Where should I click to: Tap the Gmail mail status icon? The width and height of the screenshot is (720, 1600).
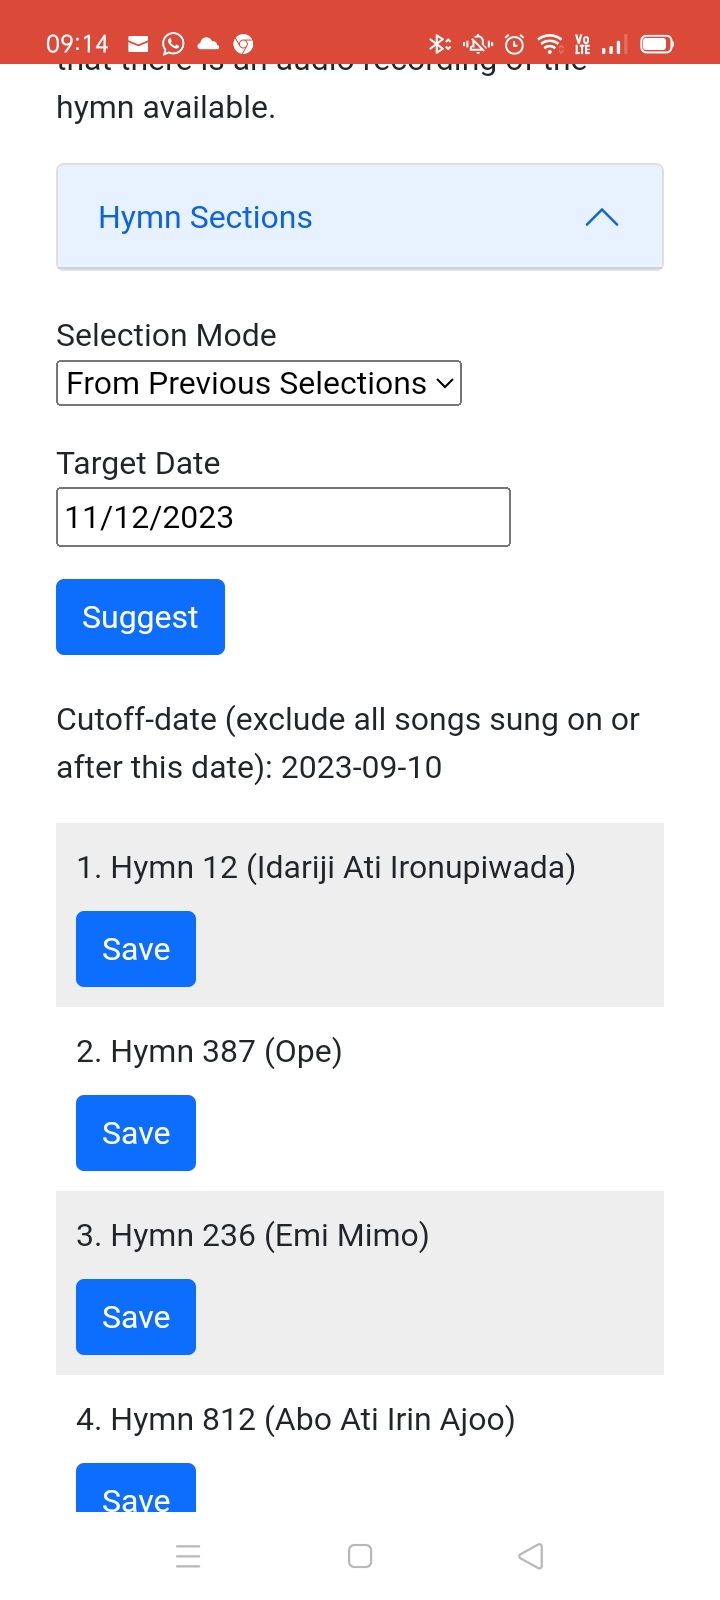point(138,44)
